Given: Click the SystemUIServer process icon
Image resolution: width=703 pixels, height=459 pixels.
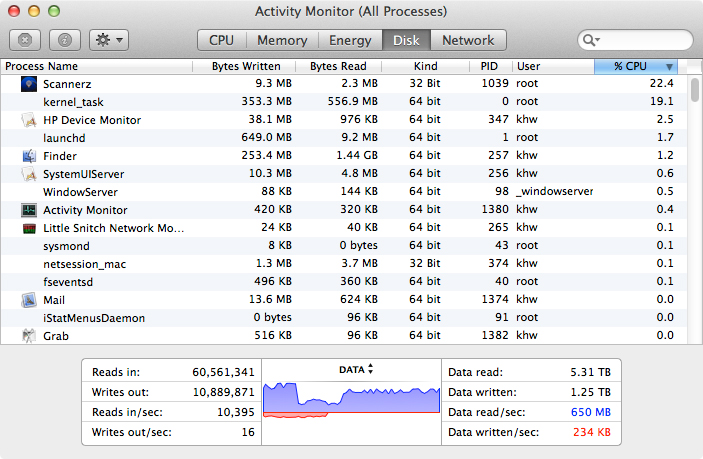Looking at the screenshot, I should click(29, 173).
